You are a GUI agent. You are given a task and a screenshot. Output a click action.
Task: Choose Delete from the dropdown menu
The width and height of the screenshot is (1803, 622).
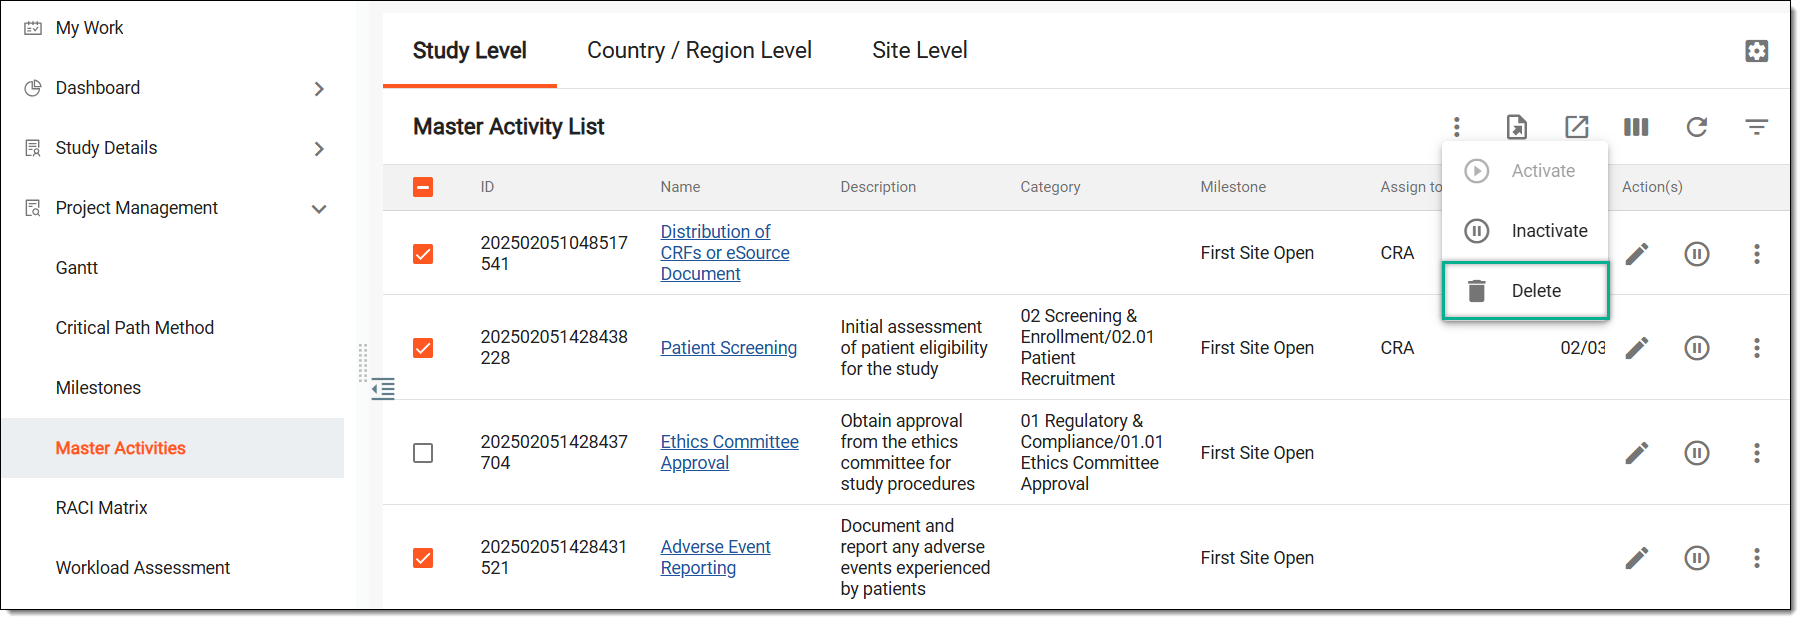coord(1525,291)
